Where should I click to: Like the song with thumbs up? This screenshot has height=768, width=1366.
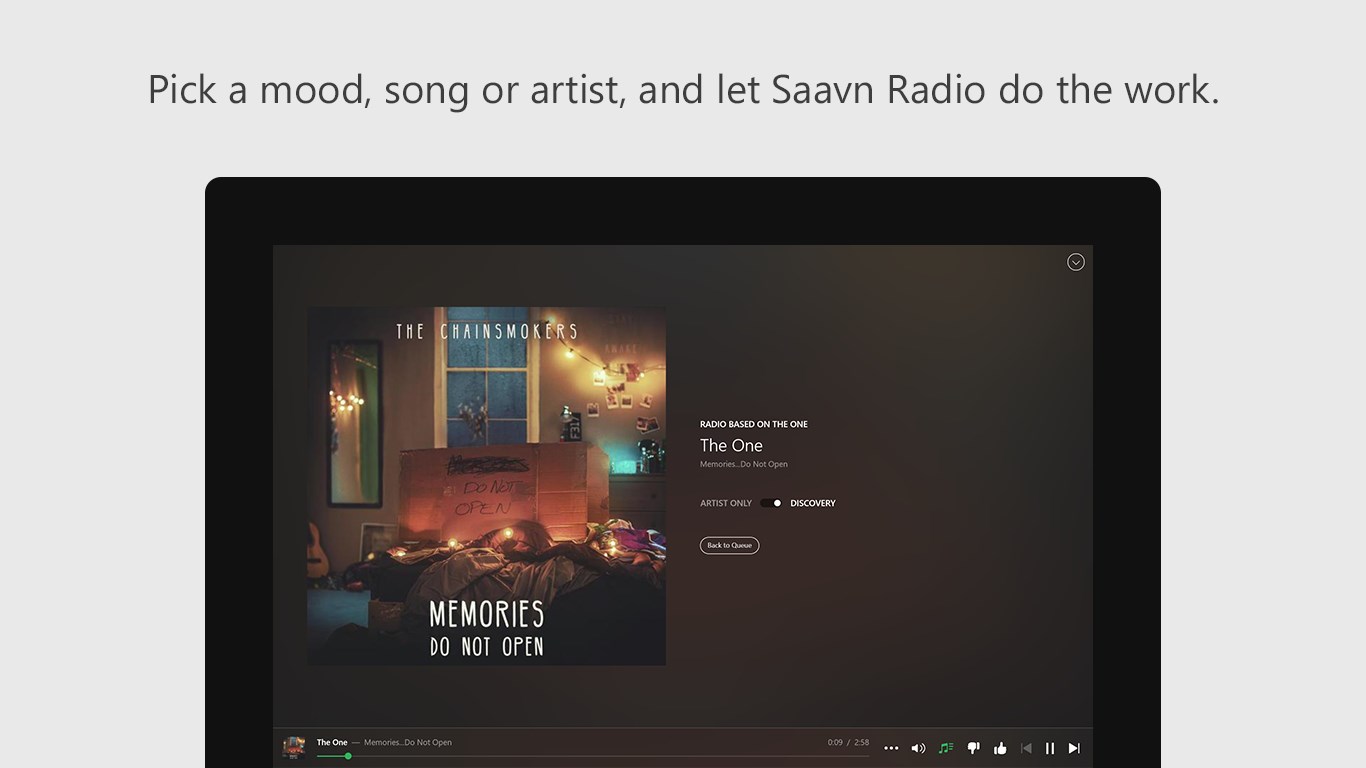point(1000,748)
